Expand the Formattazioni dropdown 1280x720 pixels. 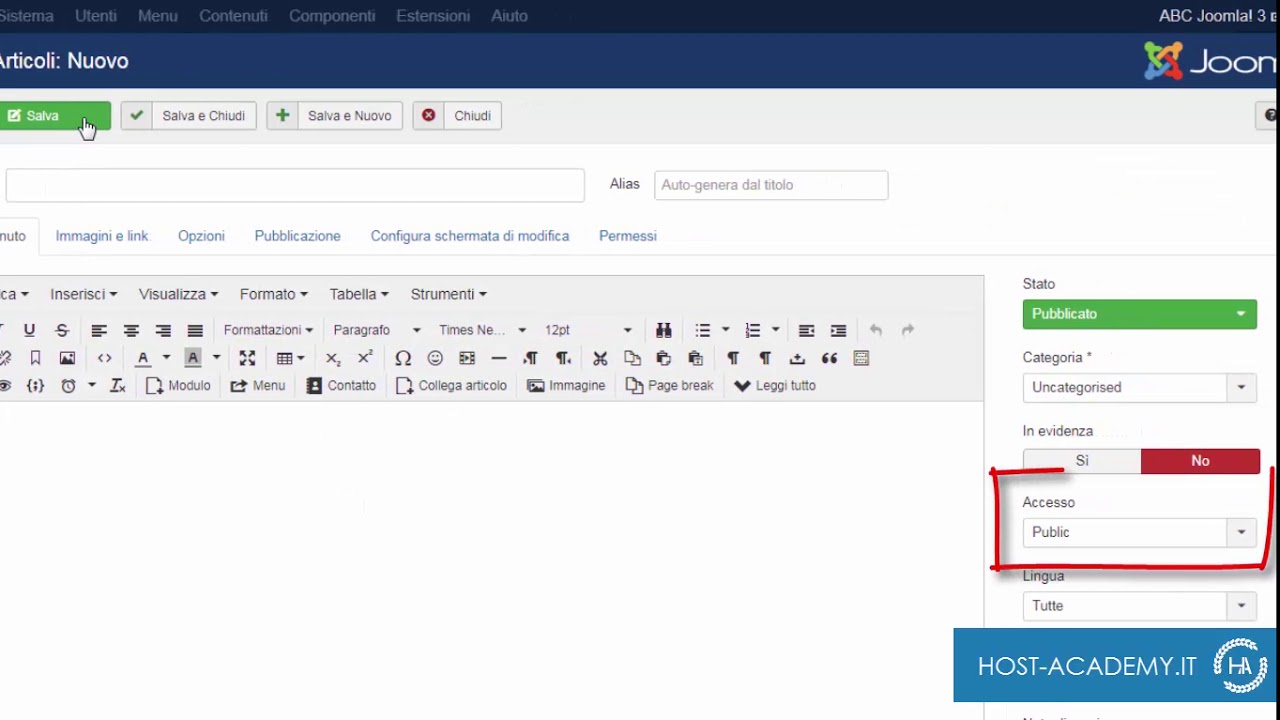click(x=268, y=330)
